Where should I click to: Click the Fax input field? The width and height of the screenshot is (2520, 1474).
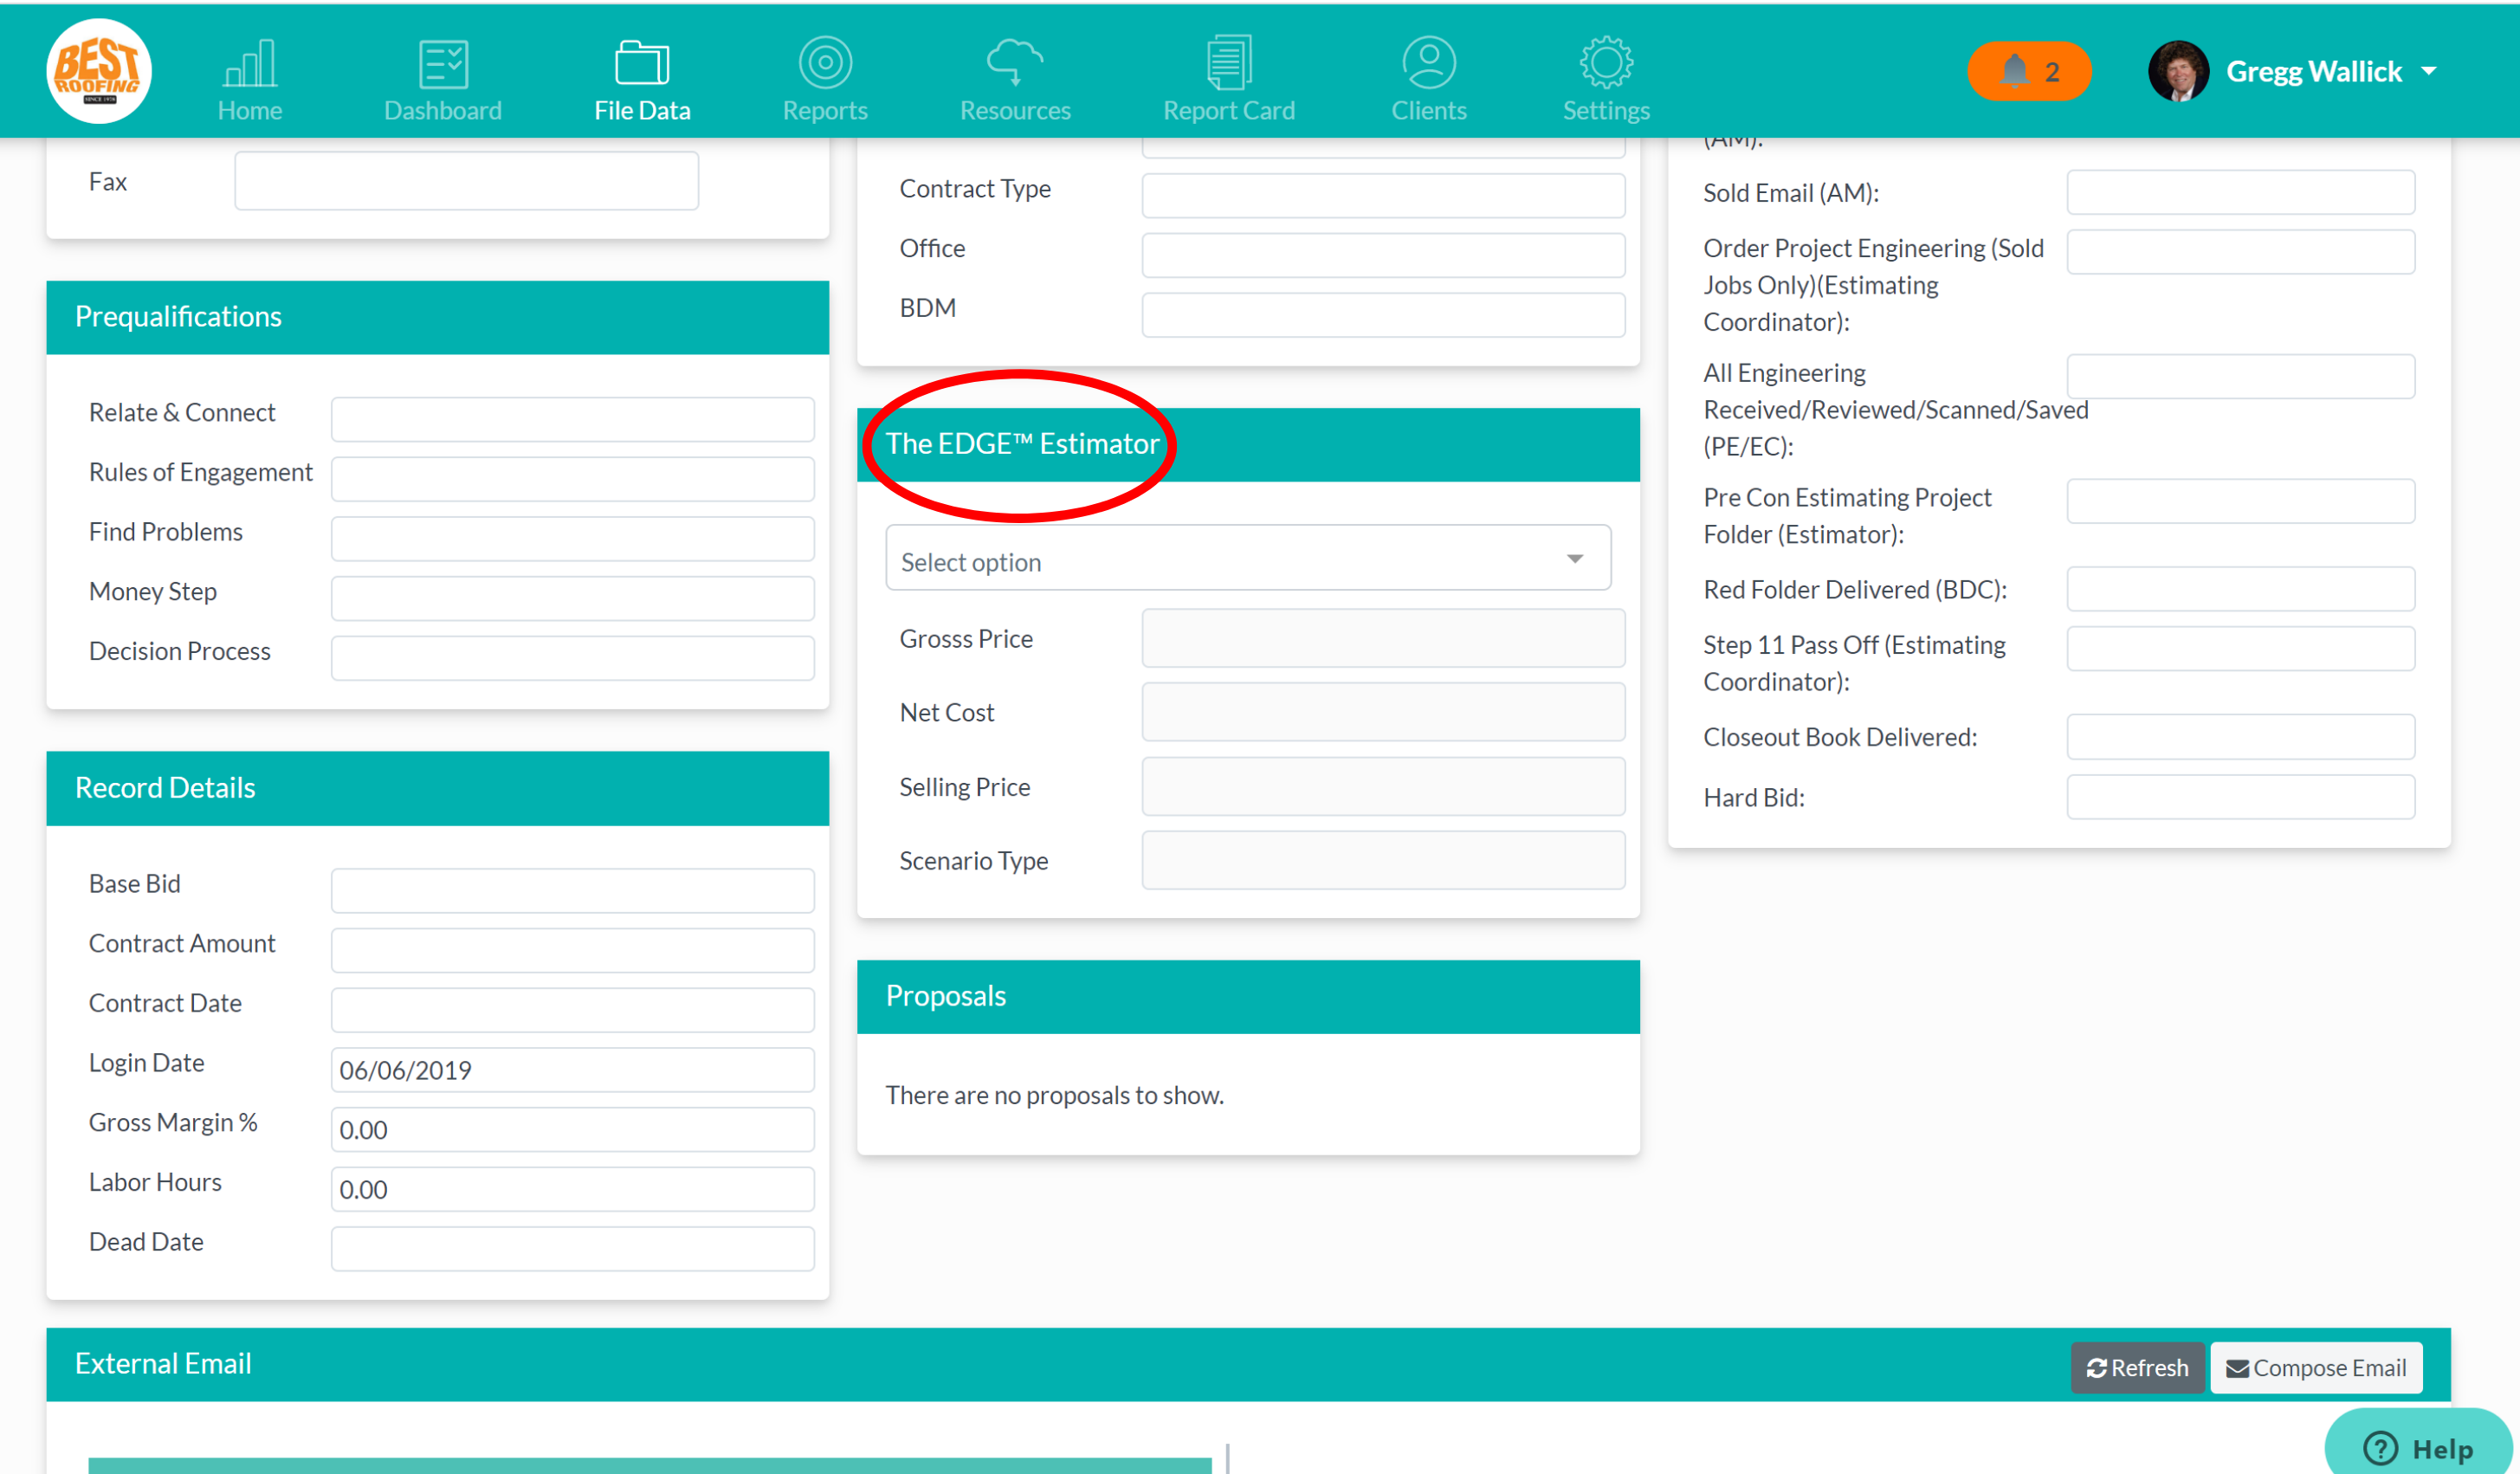[466, 181]
